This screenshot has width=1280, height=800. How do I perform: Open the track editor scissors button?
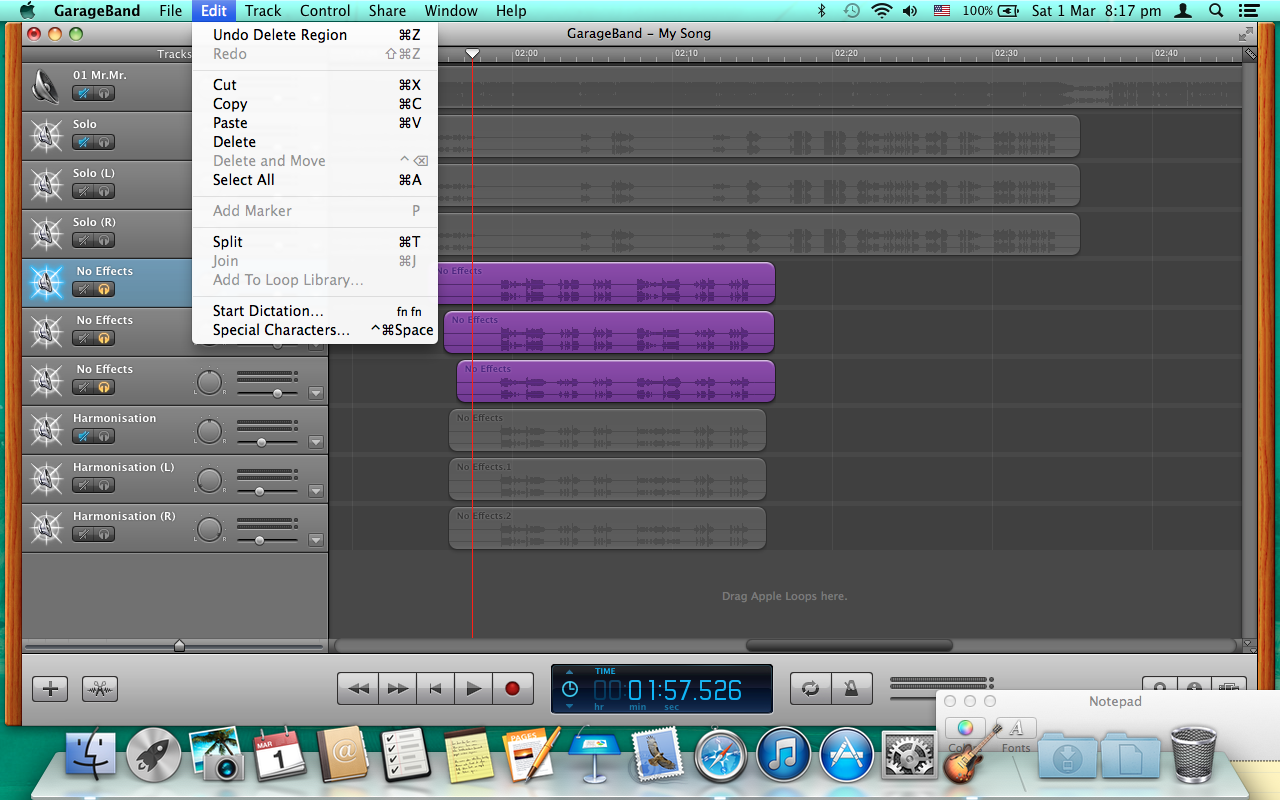click(100, 688)
